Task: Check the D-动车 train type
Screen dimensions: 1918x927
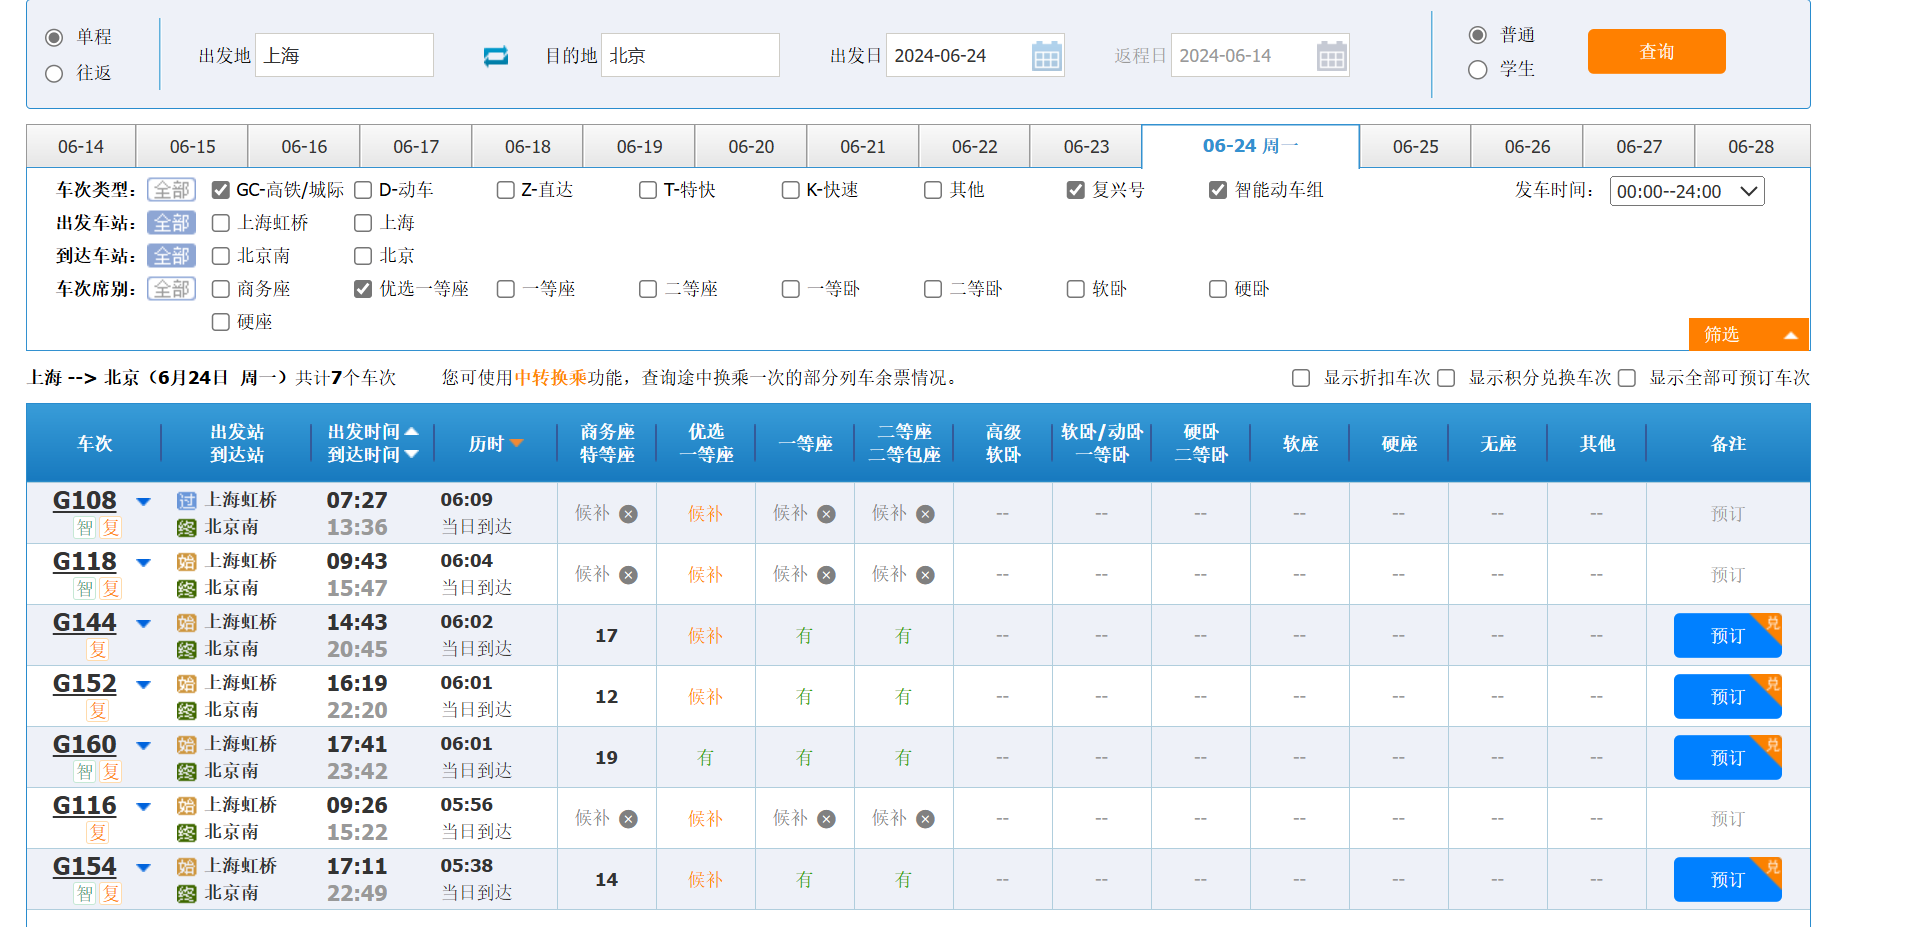Action: tap(363, 190)
